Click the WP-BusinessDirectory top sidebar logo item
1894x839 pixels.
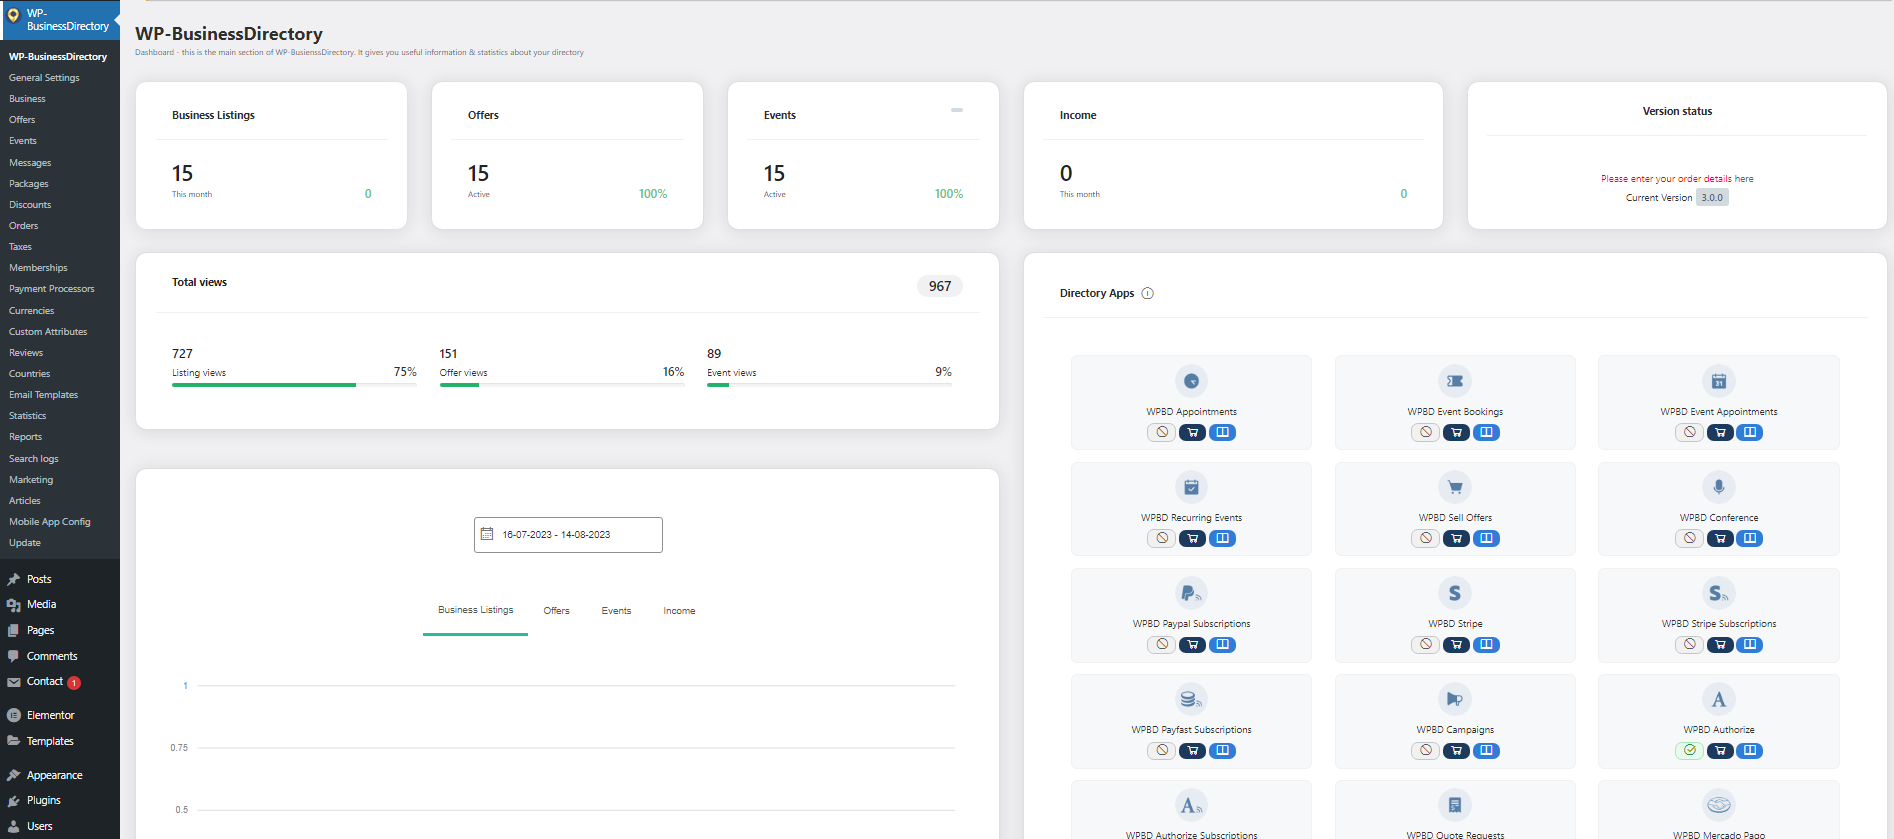click(x=60, y=20)
